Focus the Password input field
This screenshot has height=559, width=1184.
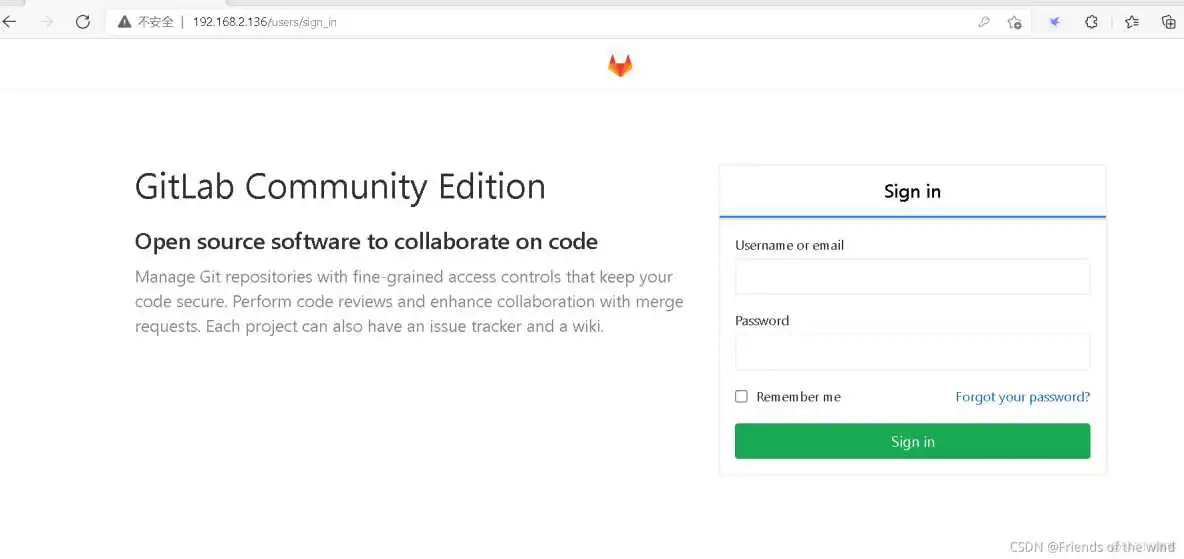click(x=912, y=352)
